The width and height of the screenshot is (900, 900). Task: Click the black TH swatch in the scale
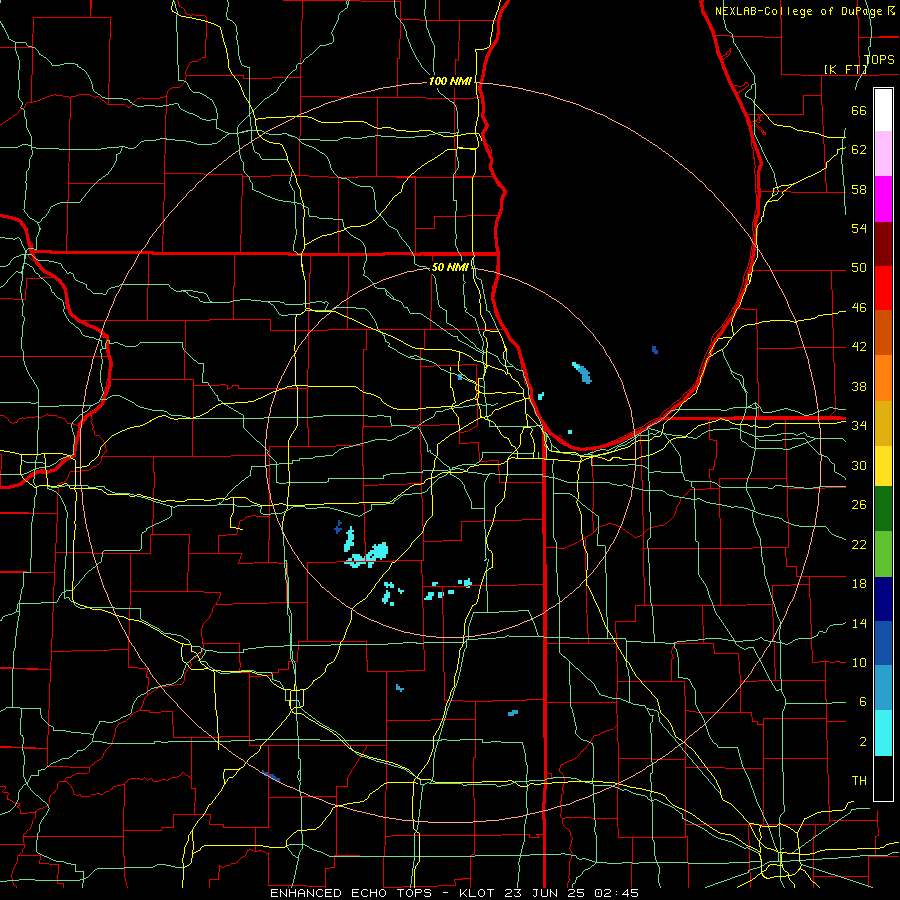(x=883, y=778)
